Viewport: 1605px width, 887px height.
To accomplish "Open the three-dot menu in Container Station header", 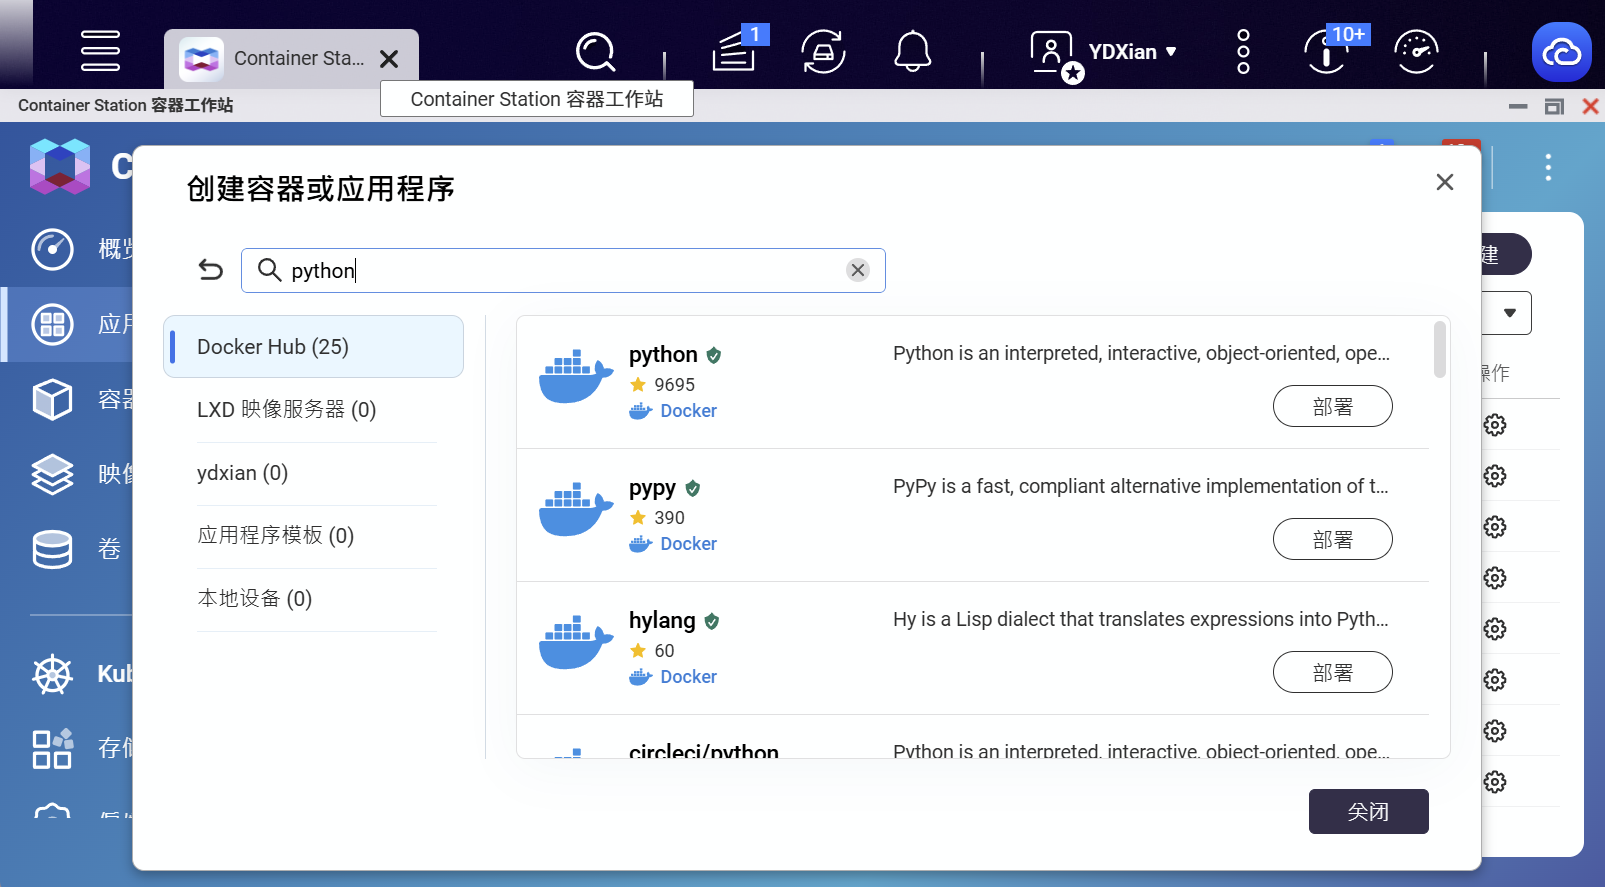I will point(1548,167).
